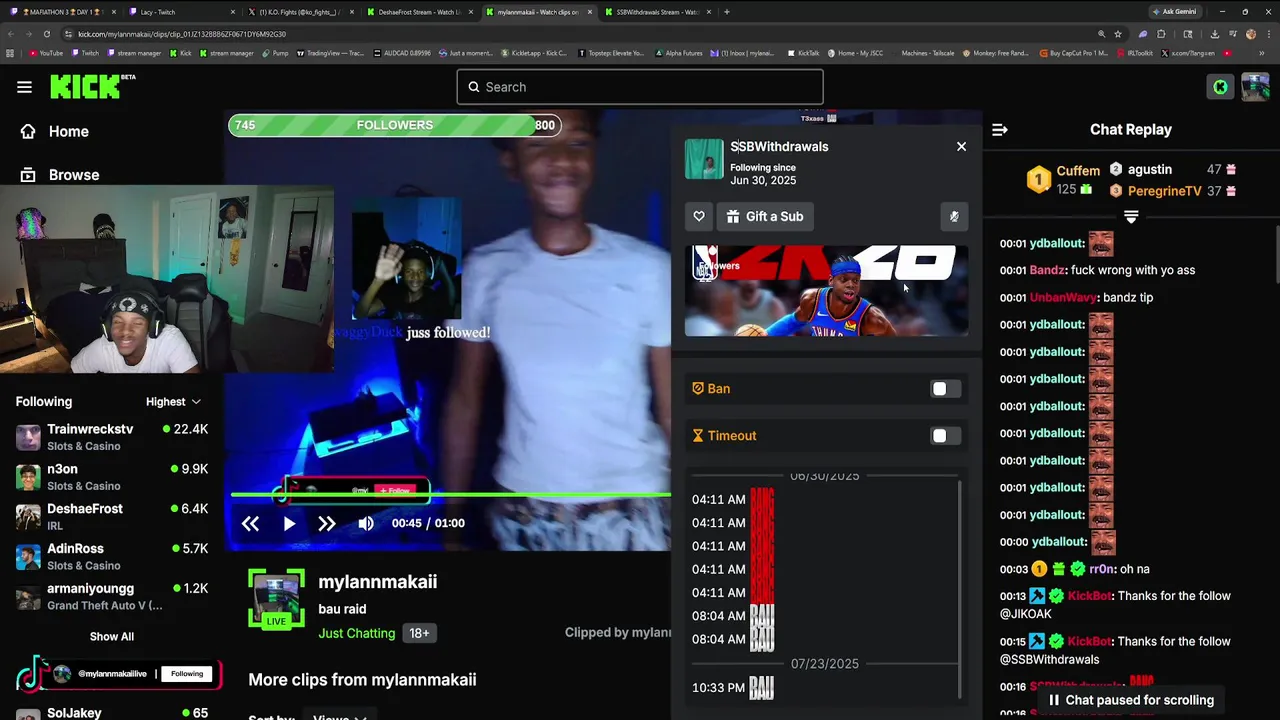Click Cuffem top gifter entry
The height and width of the screenshot is (720, 1280).
click(1063, 179)
